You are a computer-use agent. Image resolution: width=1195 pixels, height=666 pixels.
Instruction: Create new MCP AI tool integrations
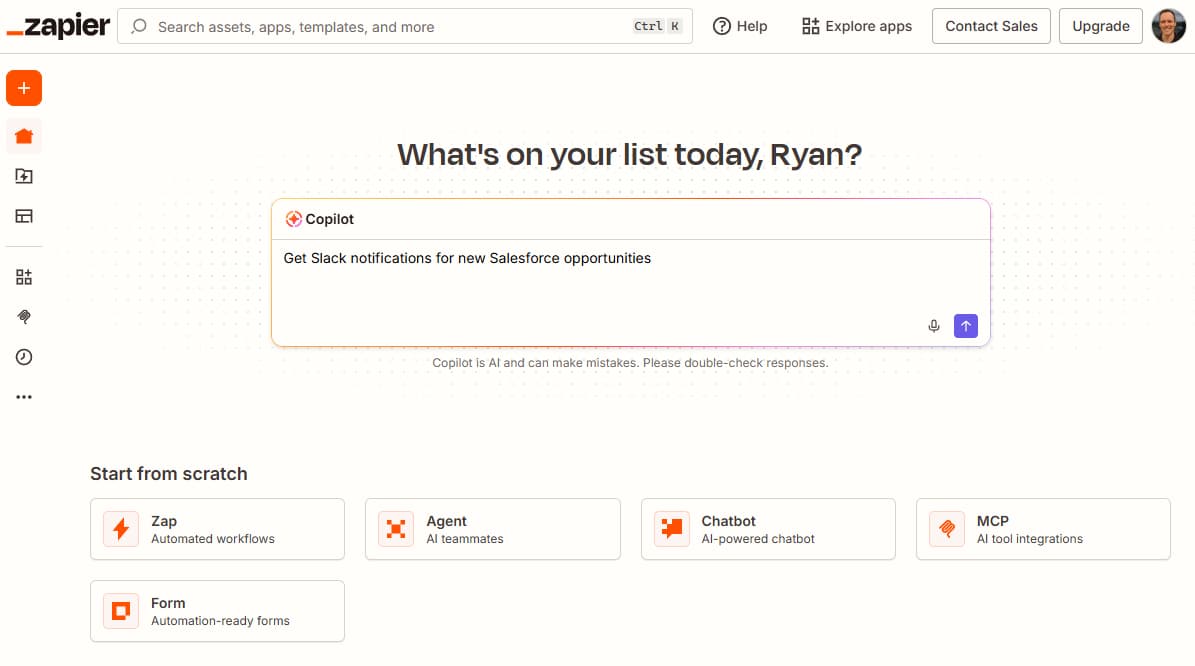(x=1043, y=529)
